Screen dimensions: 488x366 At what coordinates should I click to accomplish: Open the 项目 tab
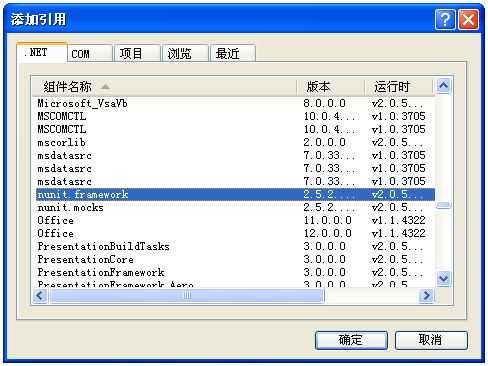point(137,54)
